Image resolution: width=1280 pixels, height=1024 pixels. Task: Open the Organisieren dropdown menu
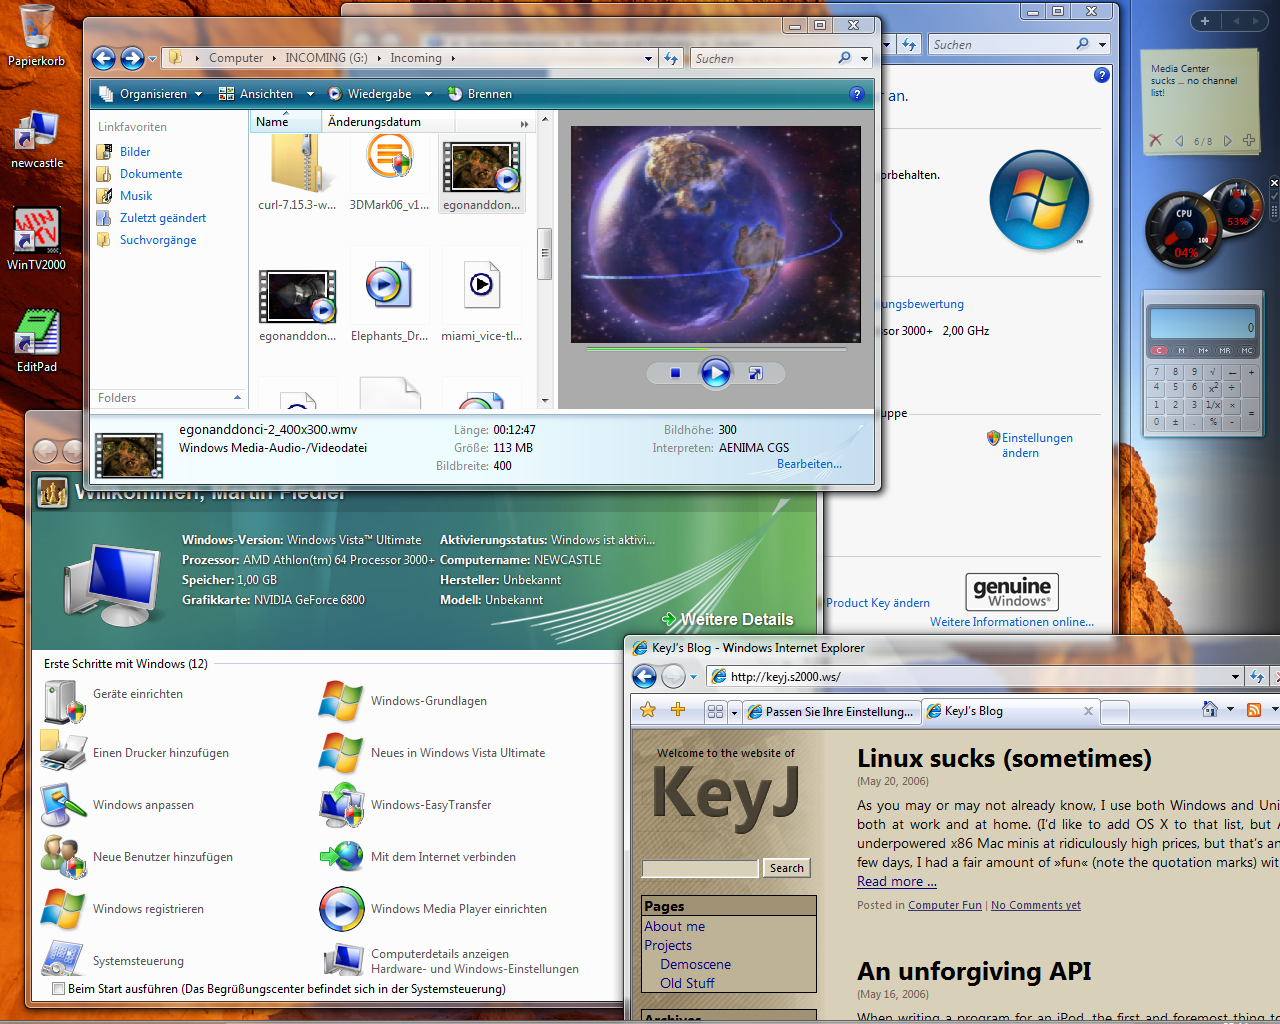point(152,94)
